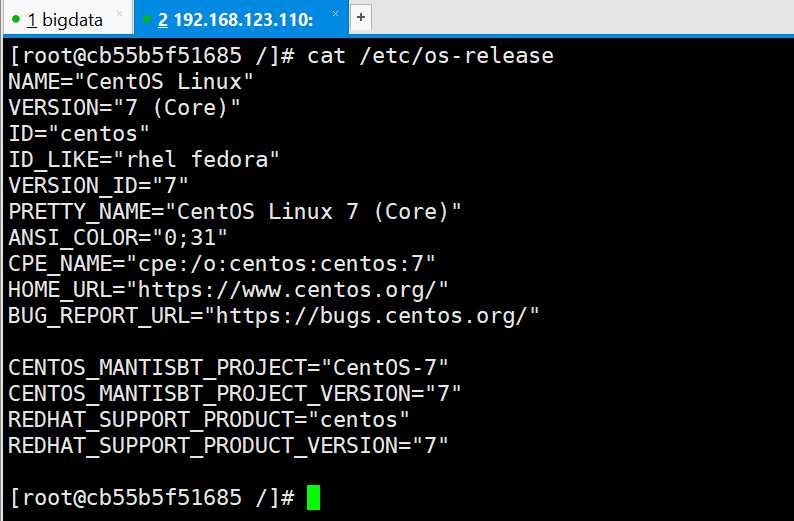The height and width of the screenshot is (521, 794).
Task: Click the green status dot on 192.168.123.110 tab
Action: pos(147,19)
